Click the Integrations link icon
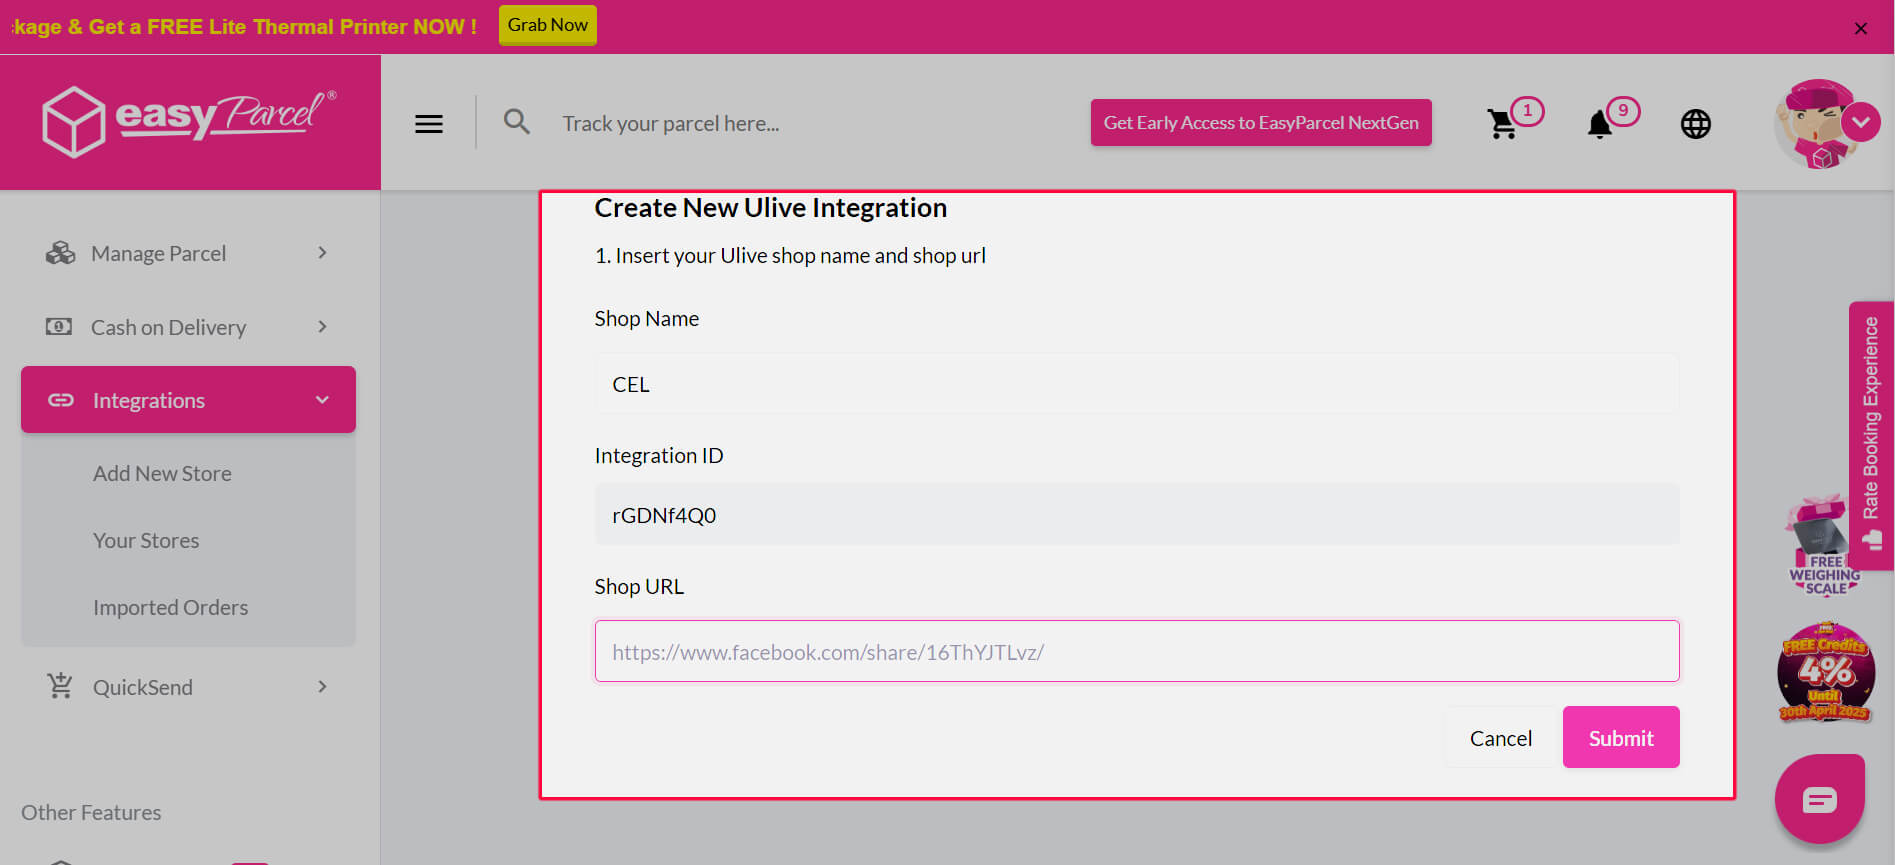The height and width of the screenshot is (865, 1895). (x=61, y=400)
